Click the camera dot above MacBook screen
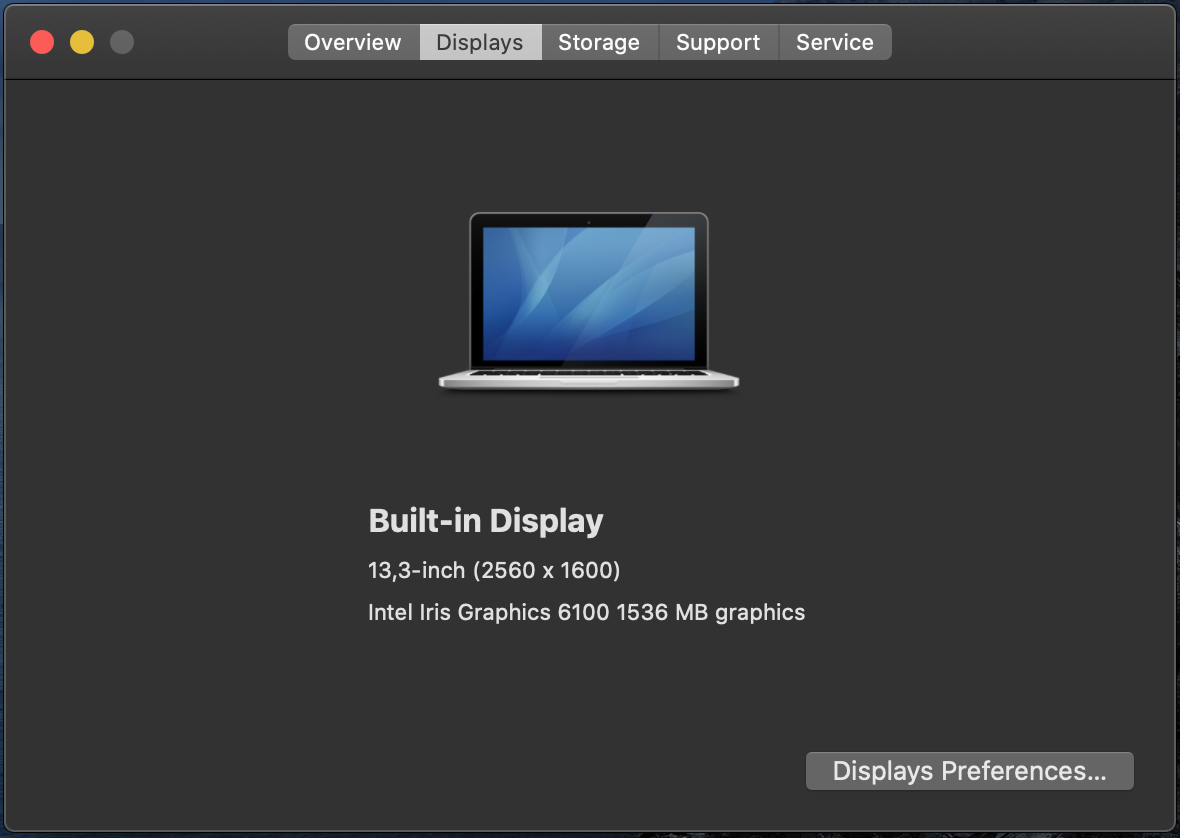 pyautogui.click(x=589, y=221)
